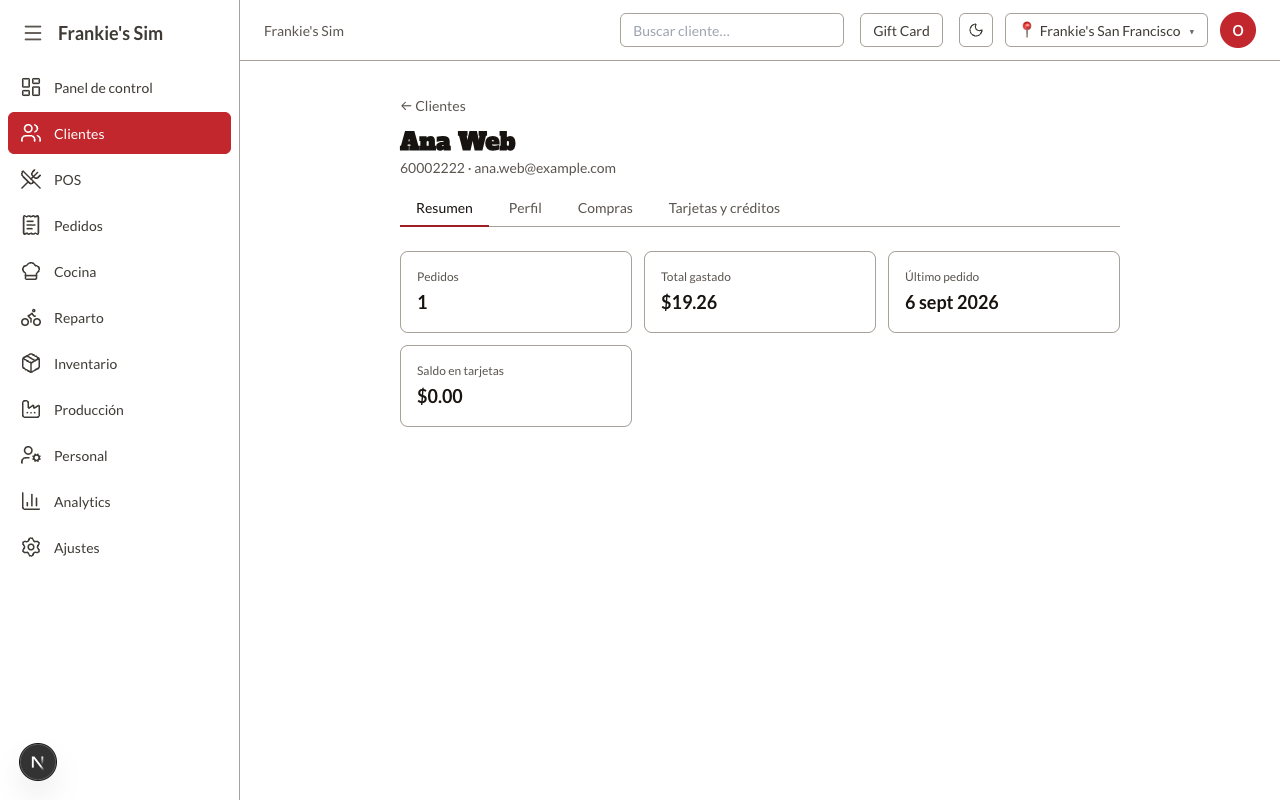This screenshot has width=1280, height=800.
Task: Click the Reparto bicycle icon
Action: point(31,317)
